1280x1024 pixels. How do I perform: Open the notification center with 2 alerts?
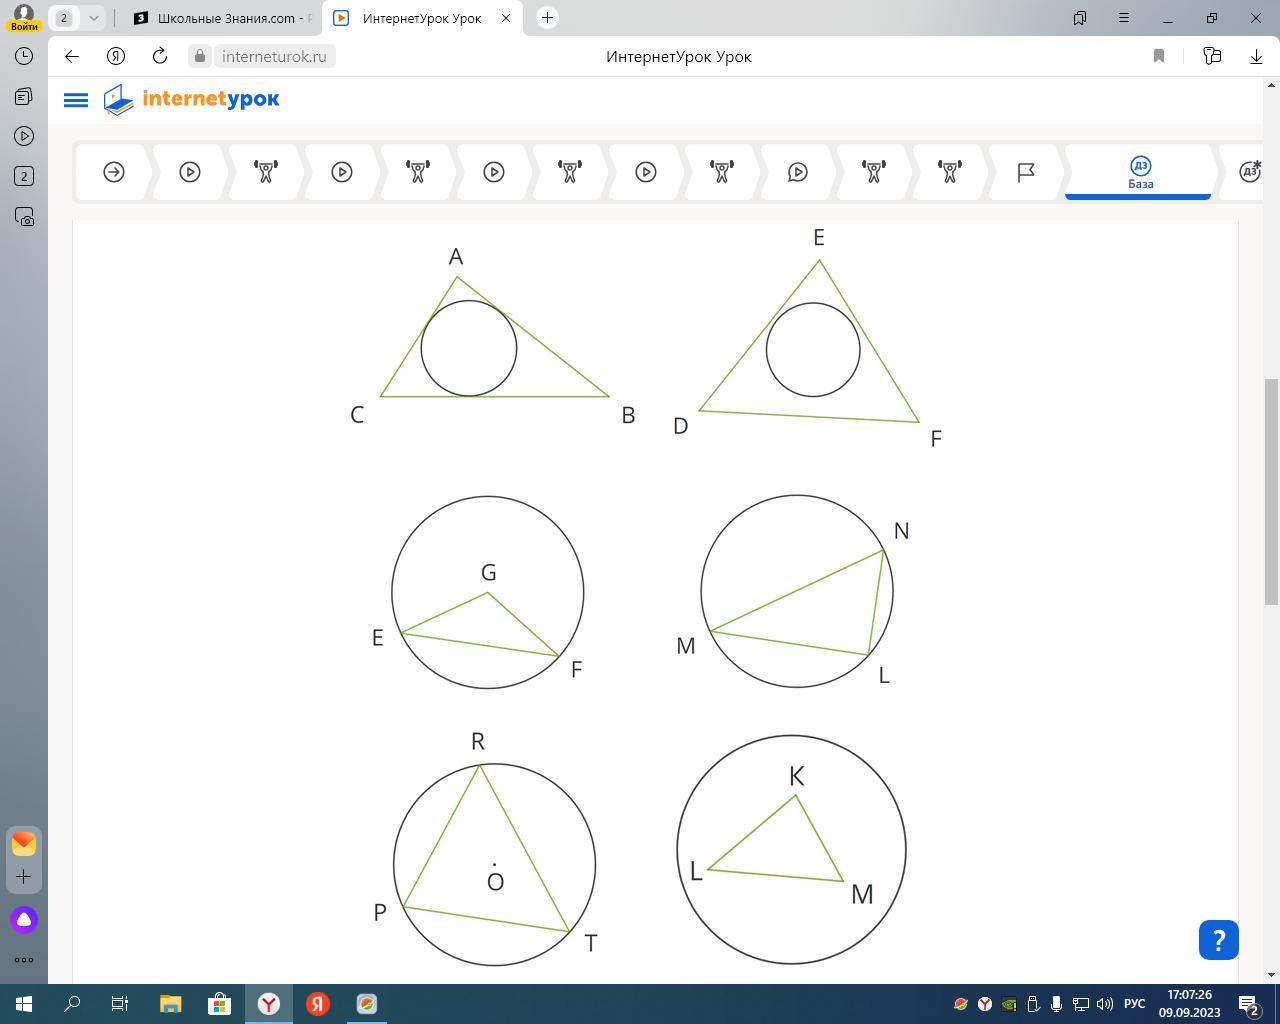pos(1250,1004)
